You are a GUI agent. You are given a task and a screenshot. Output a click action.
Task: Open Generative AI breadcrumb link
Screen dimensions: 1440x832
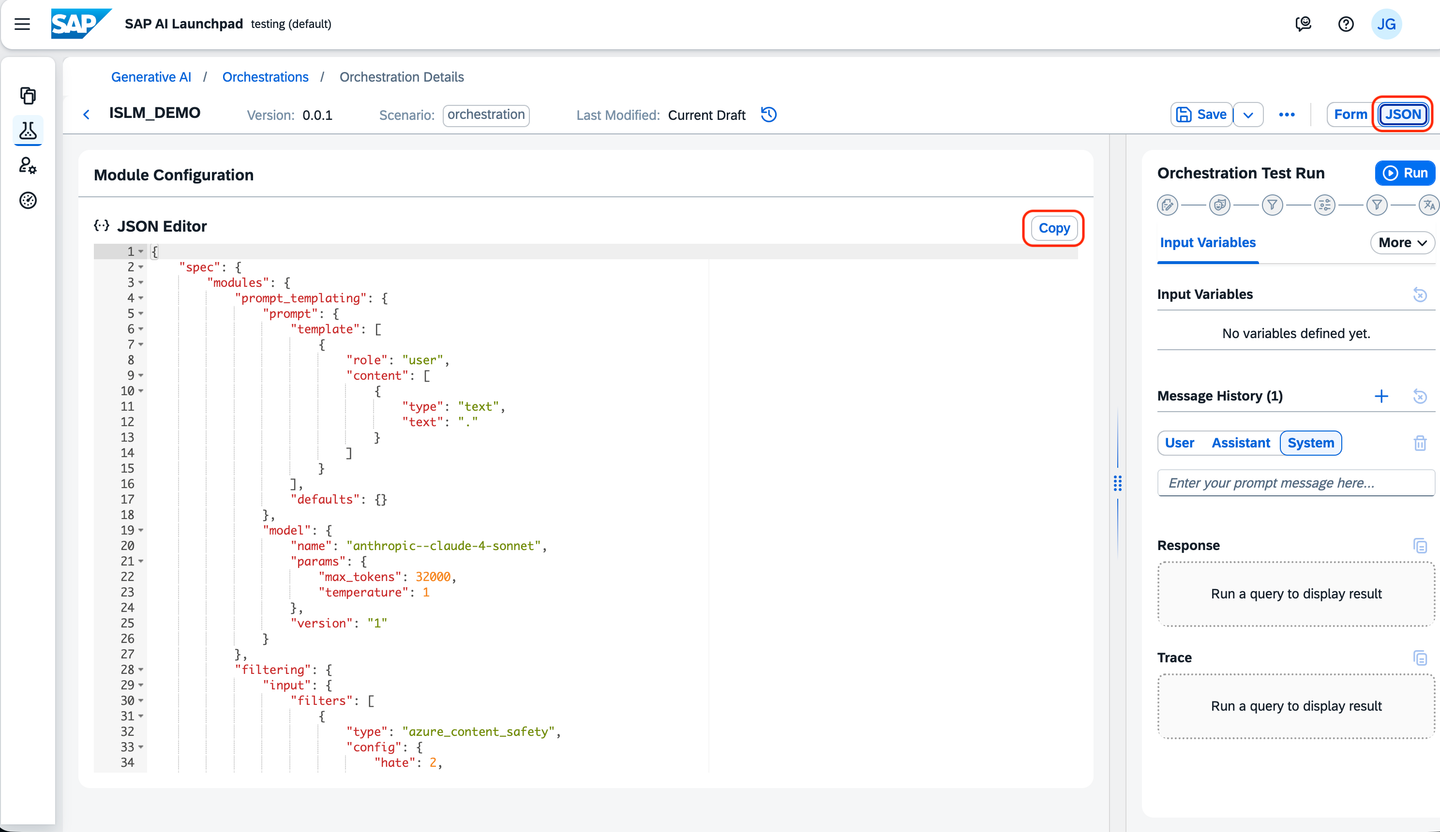(x=151, y=77)
